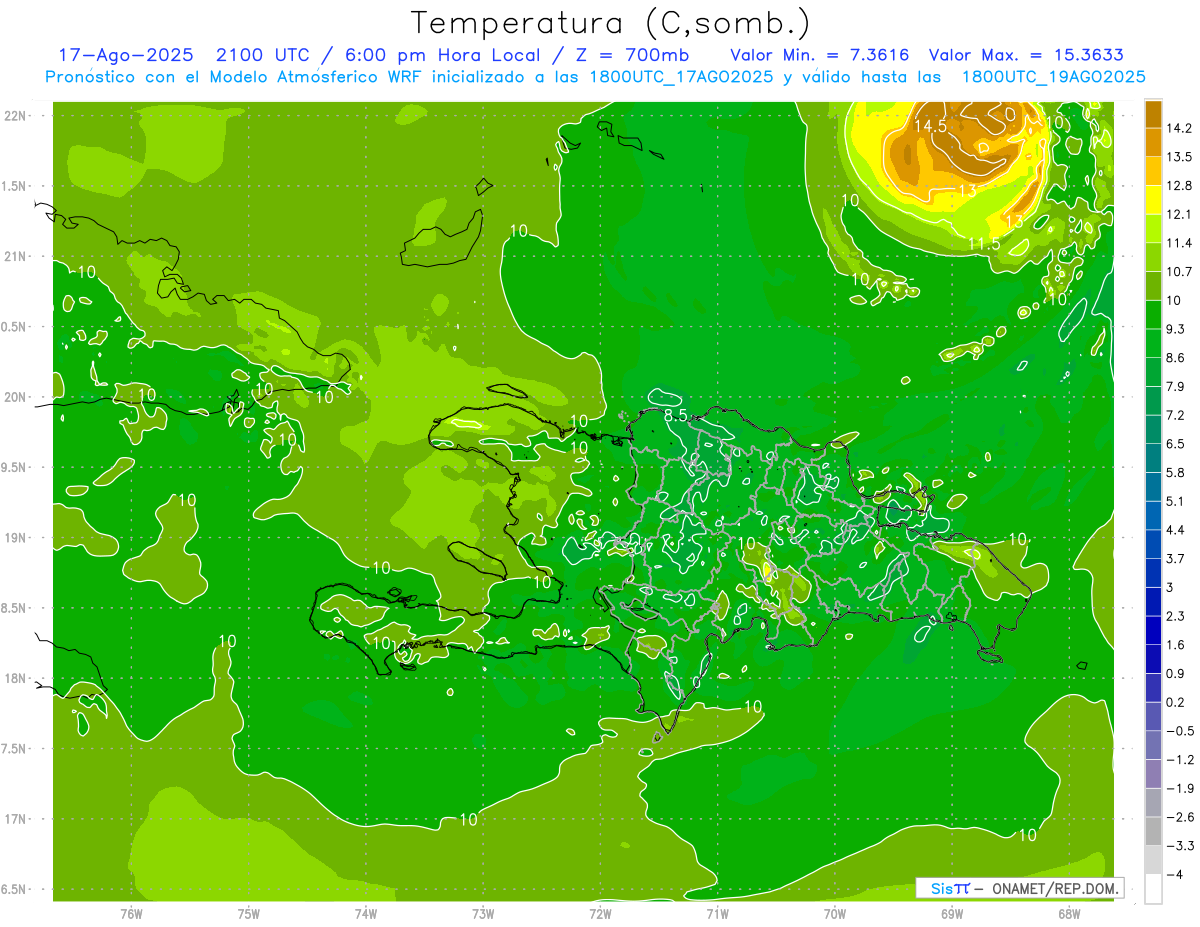Viewport: 1200px width, 927px height.
Task: Select the "1800UTC_19AGO2025" valid-until timestamp
Action: point(1053,76)
